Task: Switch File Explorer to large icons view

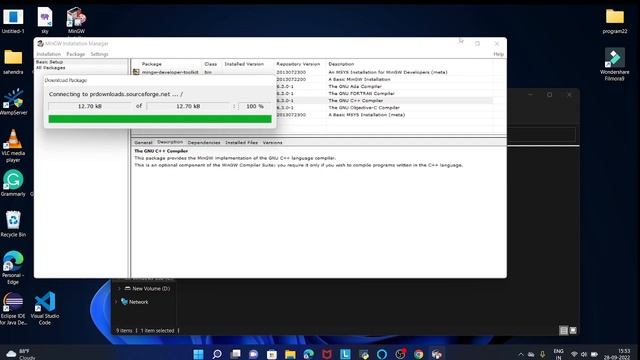Action: [573, 331]
